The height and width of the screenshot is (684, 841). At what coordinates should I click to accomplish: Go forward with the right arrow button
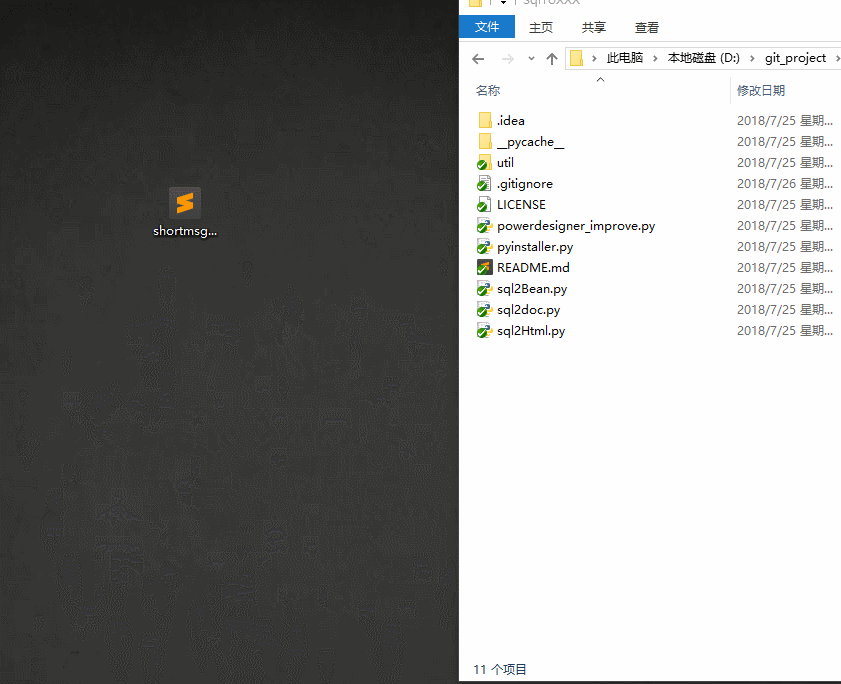pos(507,58)
